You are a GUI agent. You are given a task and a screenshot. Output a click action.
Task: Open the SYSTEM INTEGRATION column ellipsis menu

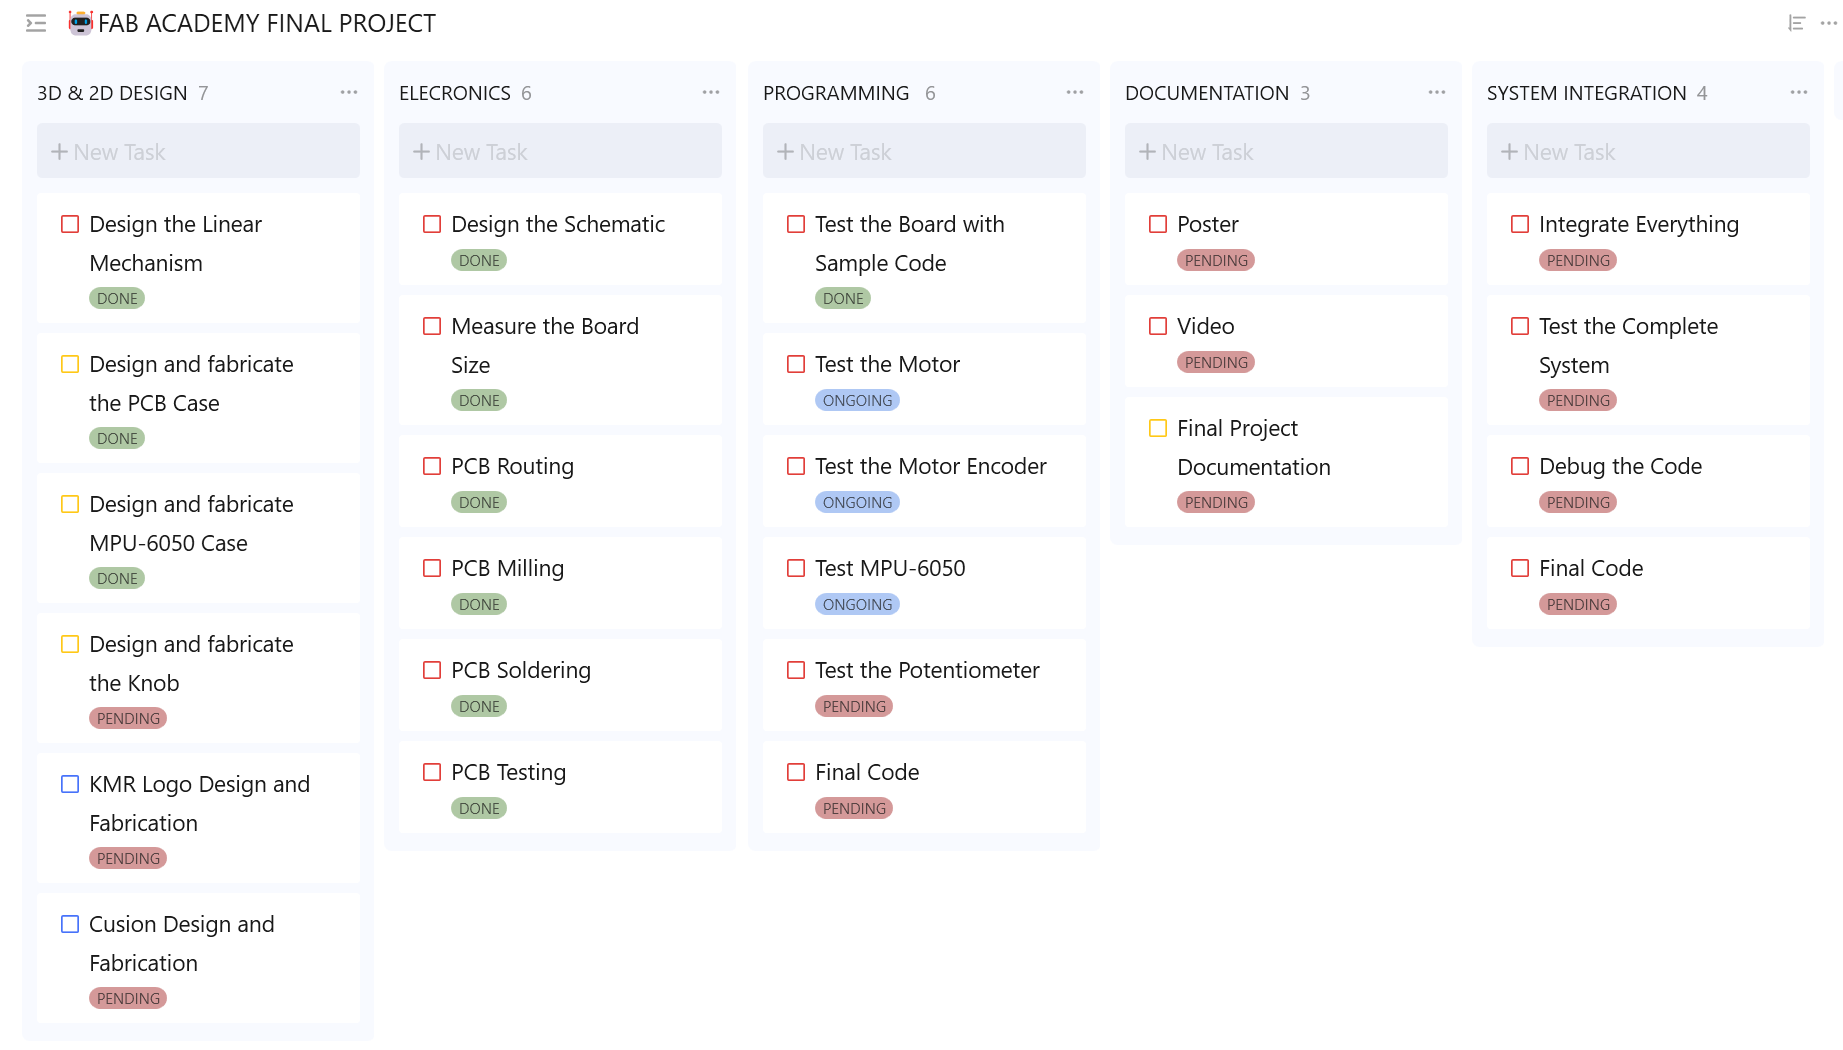click(x=1798, y=92)
